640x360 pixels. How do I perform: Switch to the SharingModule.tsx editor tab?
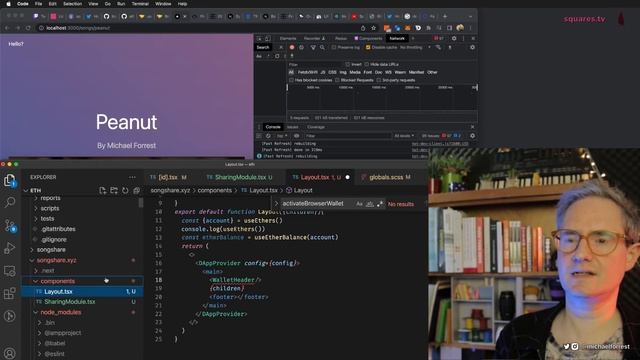coord(240,177)
